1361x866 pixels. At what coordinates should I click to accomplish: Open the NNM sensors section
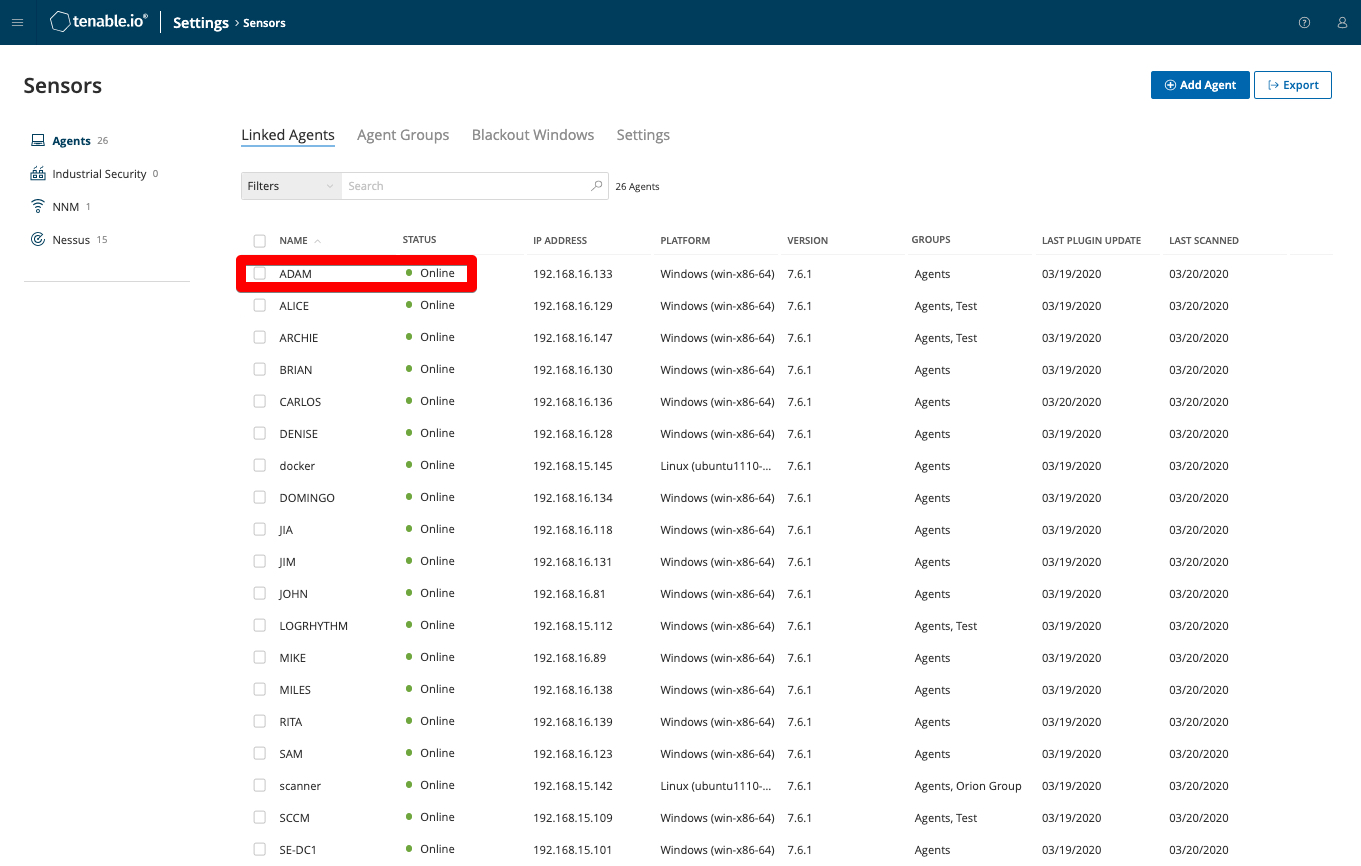pos(65,207)
